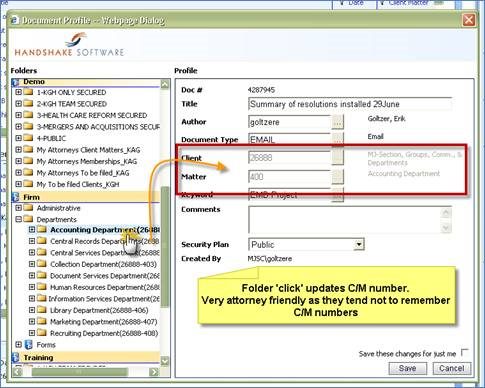
Task: Click into the Author field
Action: point(290,122)
